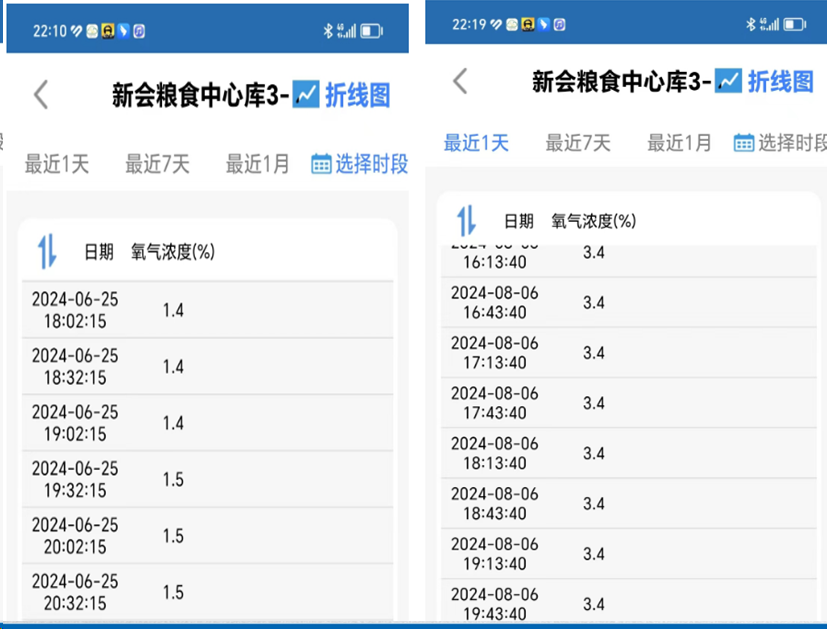
Task: Tap the back arrow in the left phone screen
Action: (x=41, y=95)
